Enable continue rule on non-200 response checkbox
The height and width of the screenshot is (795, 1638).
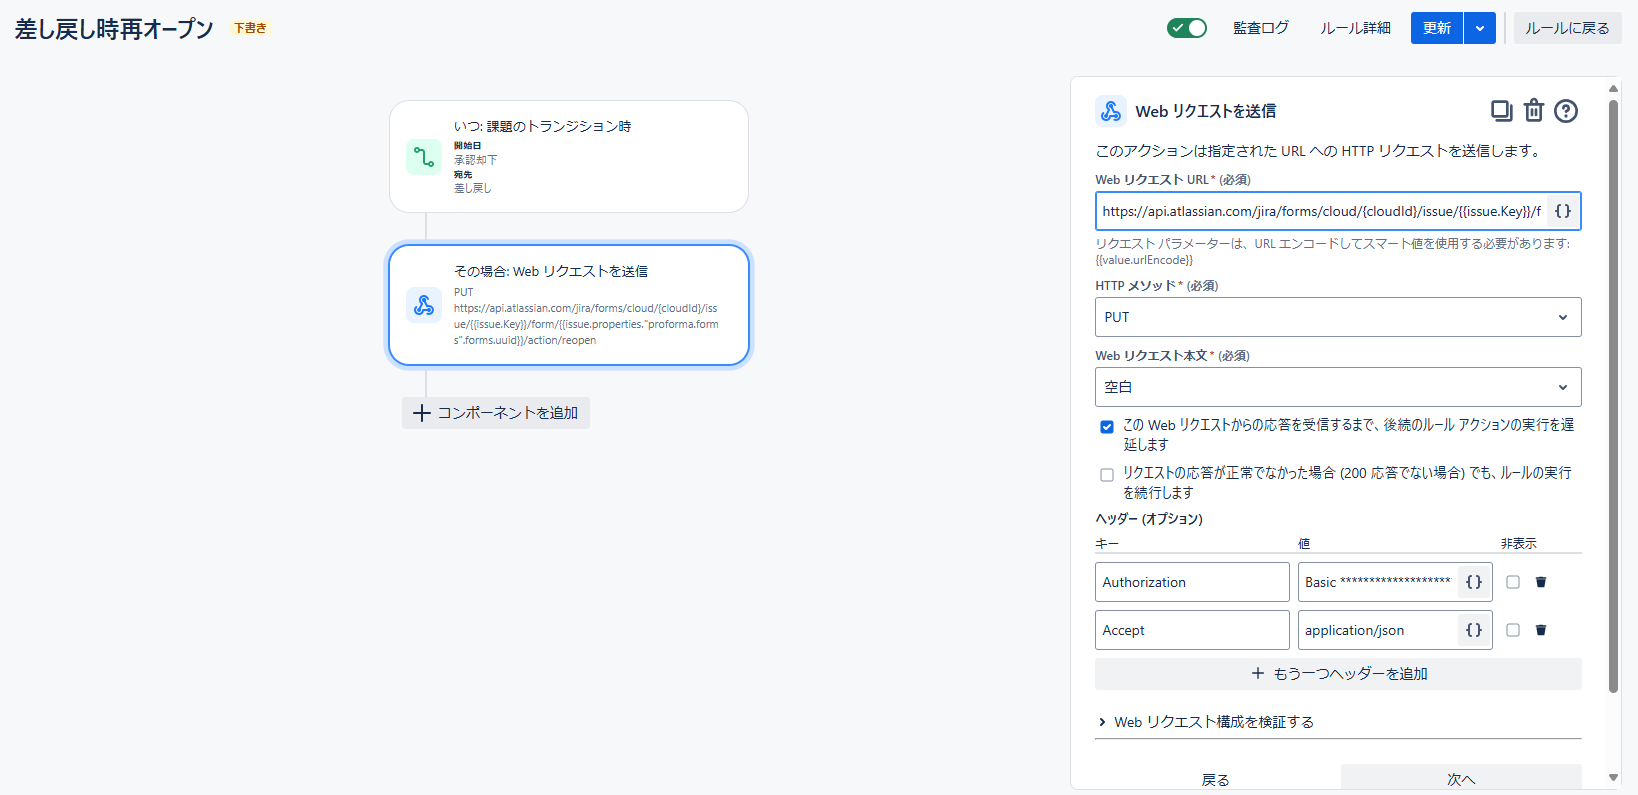(1107, 475)
